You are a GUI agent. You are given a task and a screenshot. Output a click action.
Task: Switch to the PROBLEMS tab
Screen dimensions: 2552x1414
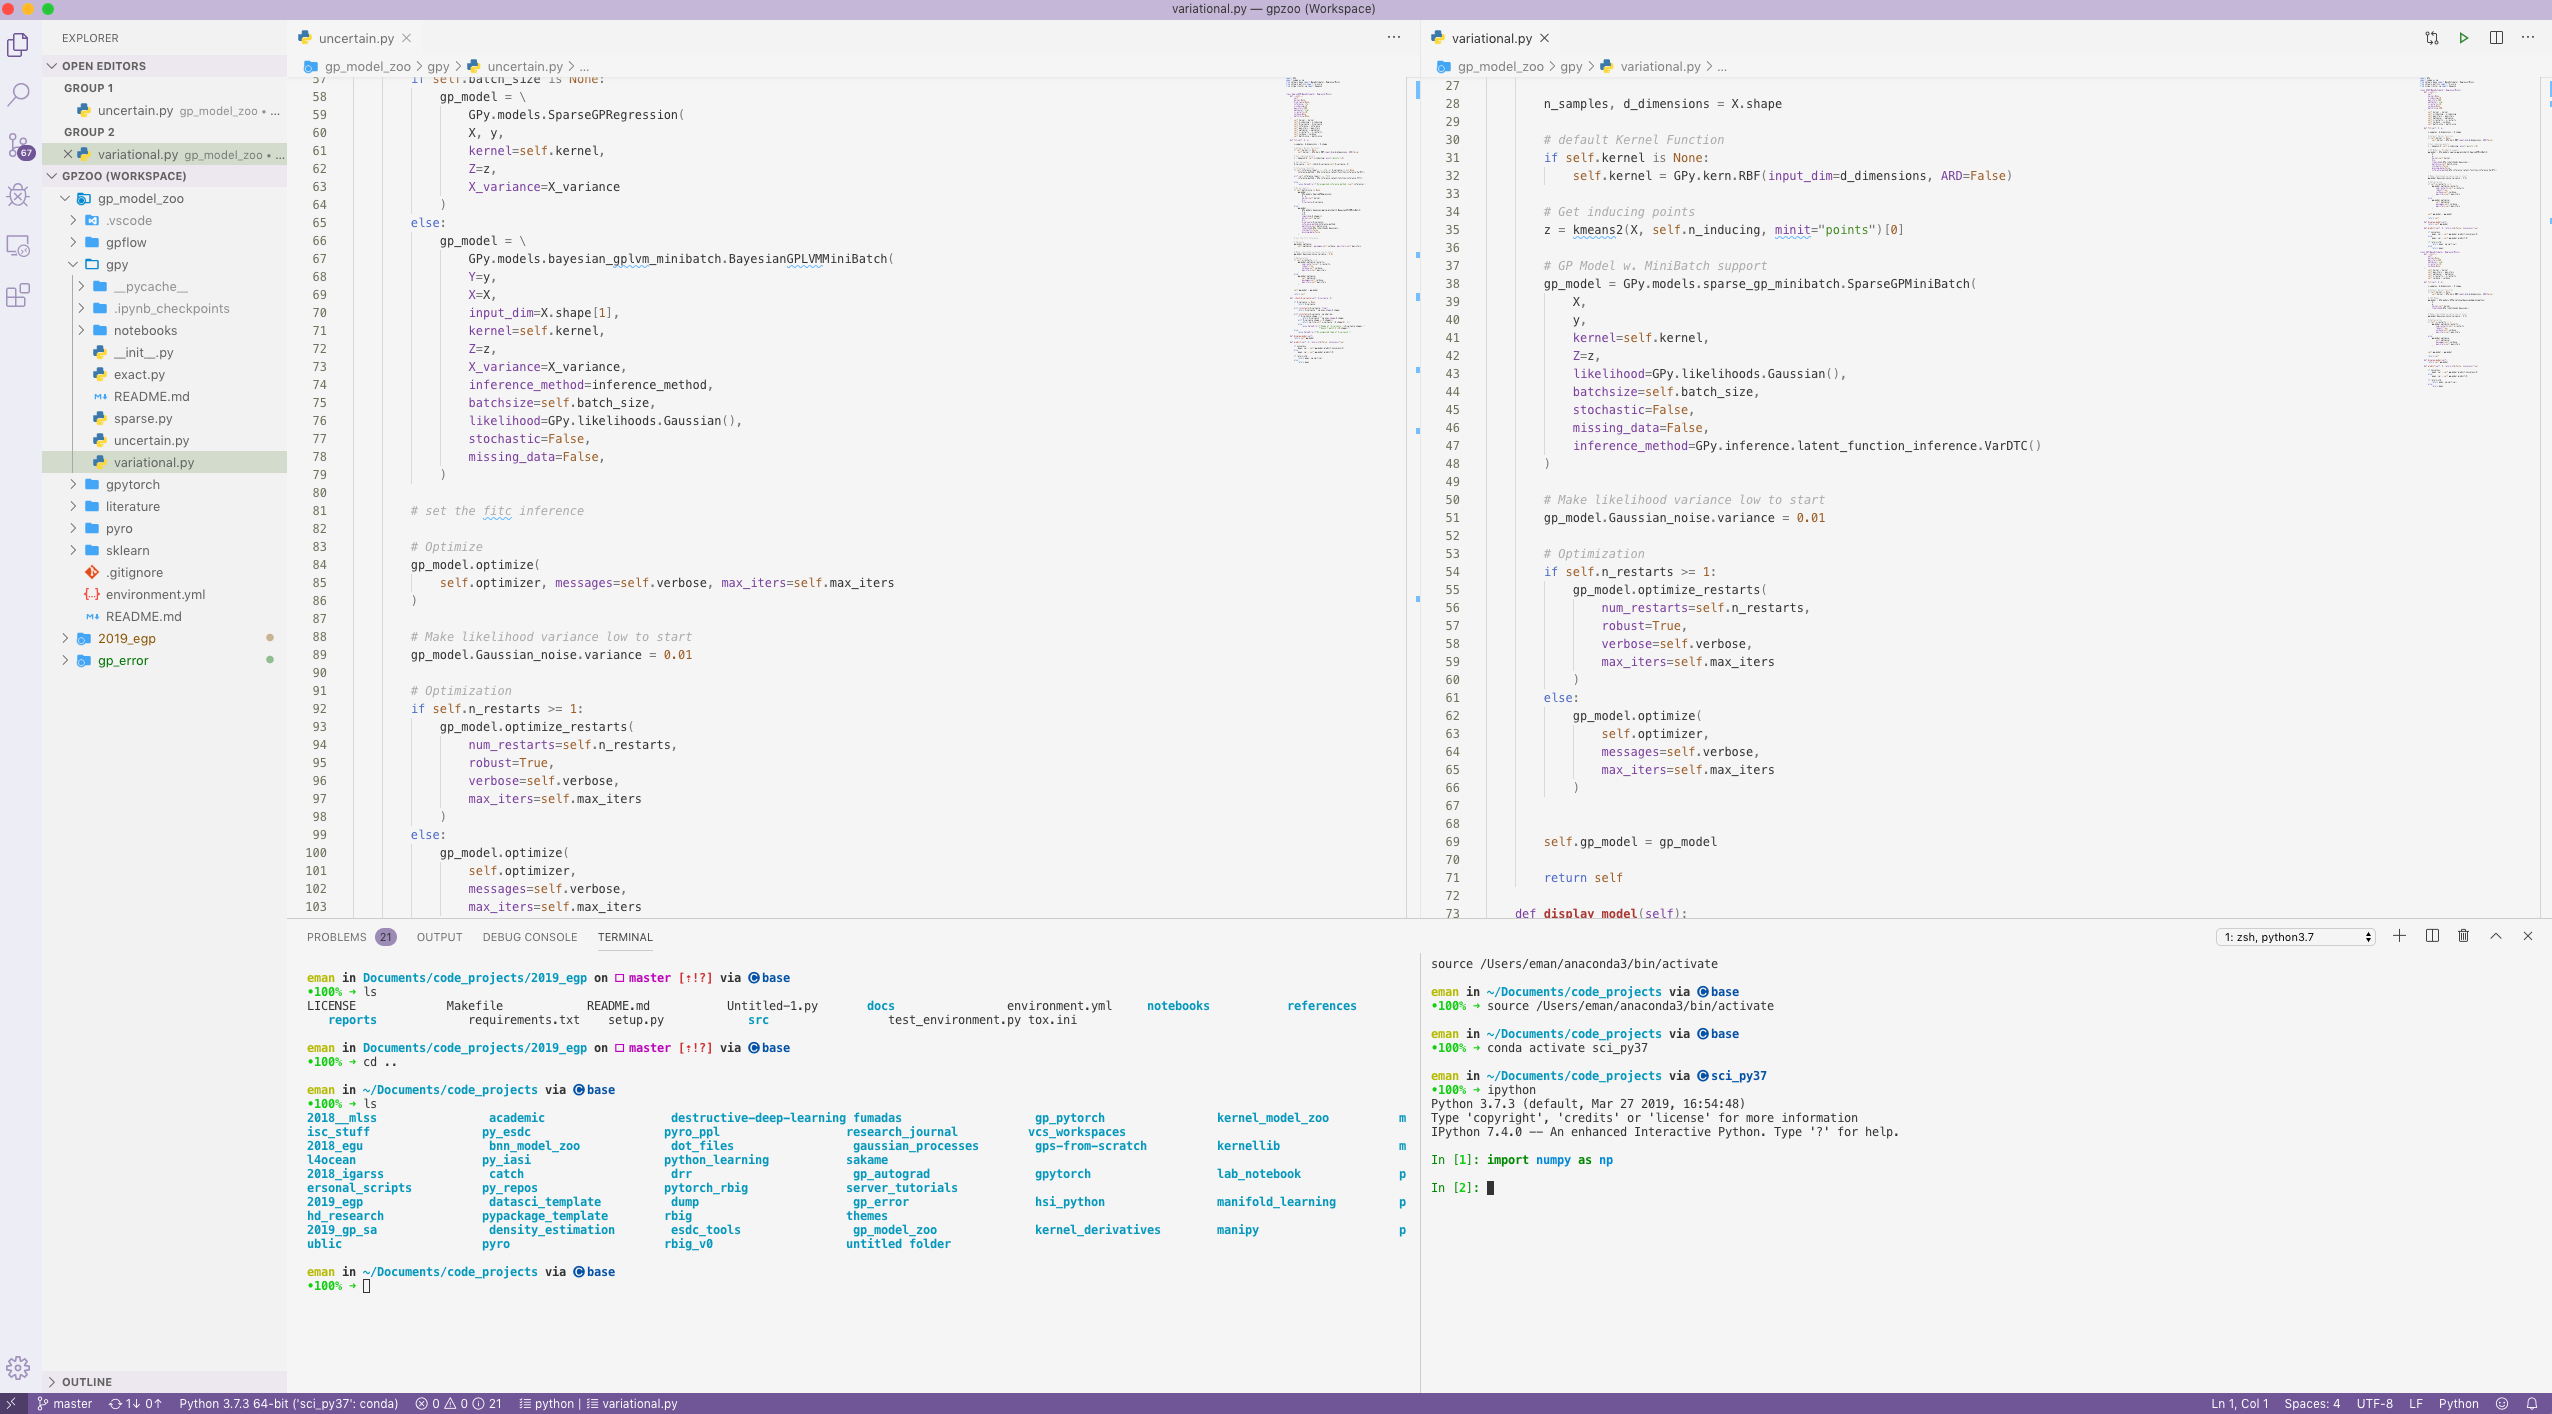[336, 937]
